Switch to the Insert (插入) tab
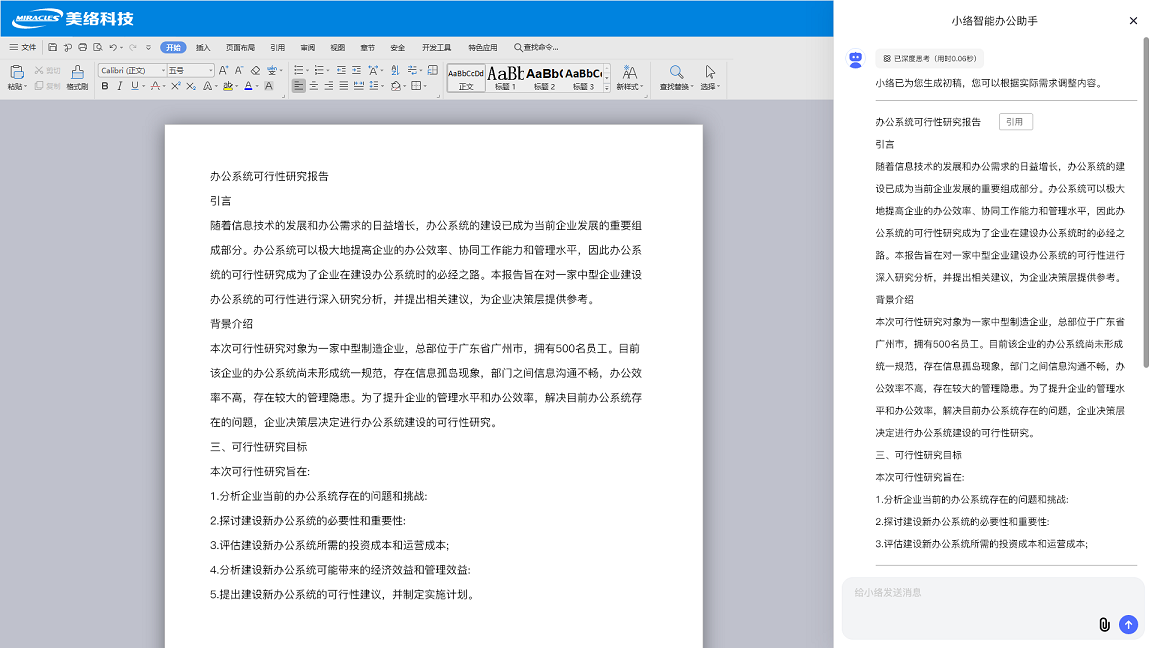Viewport: 1152px width, 648px height. point(203,47)
